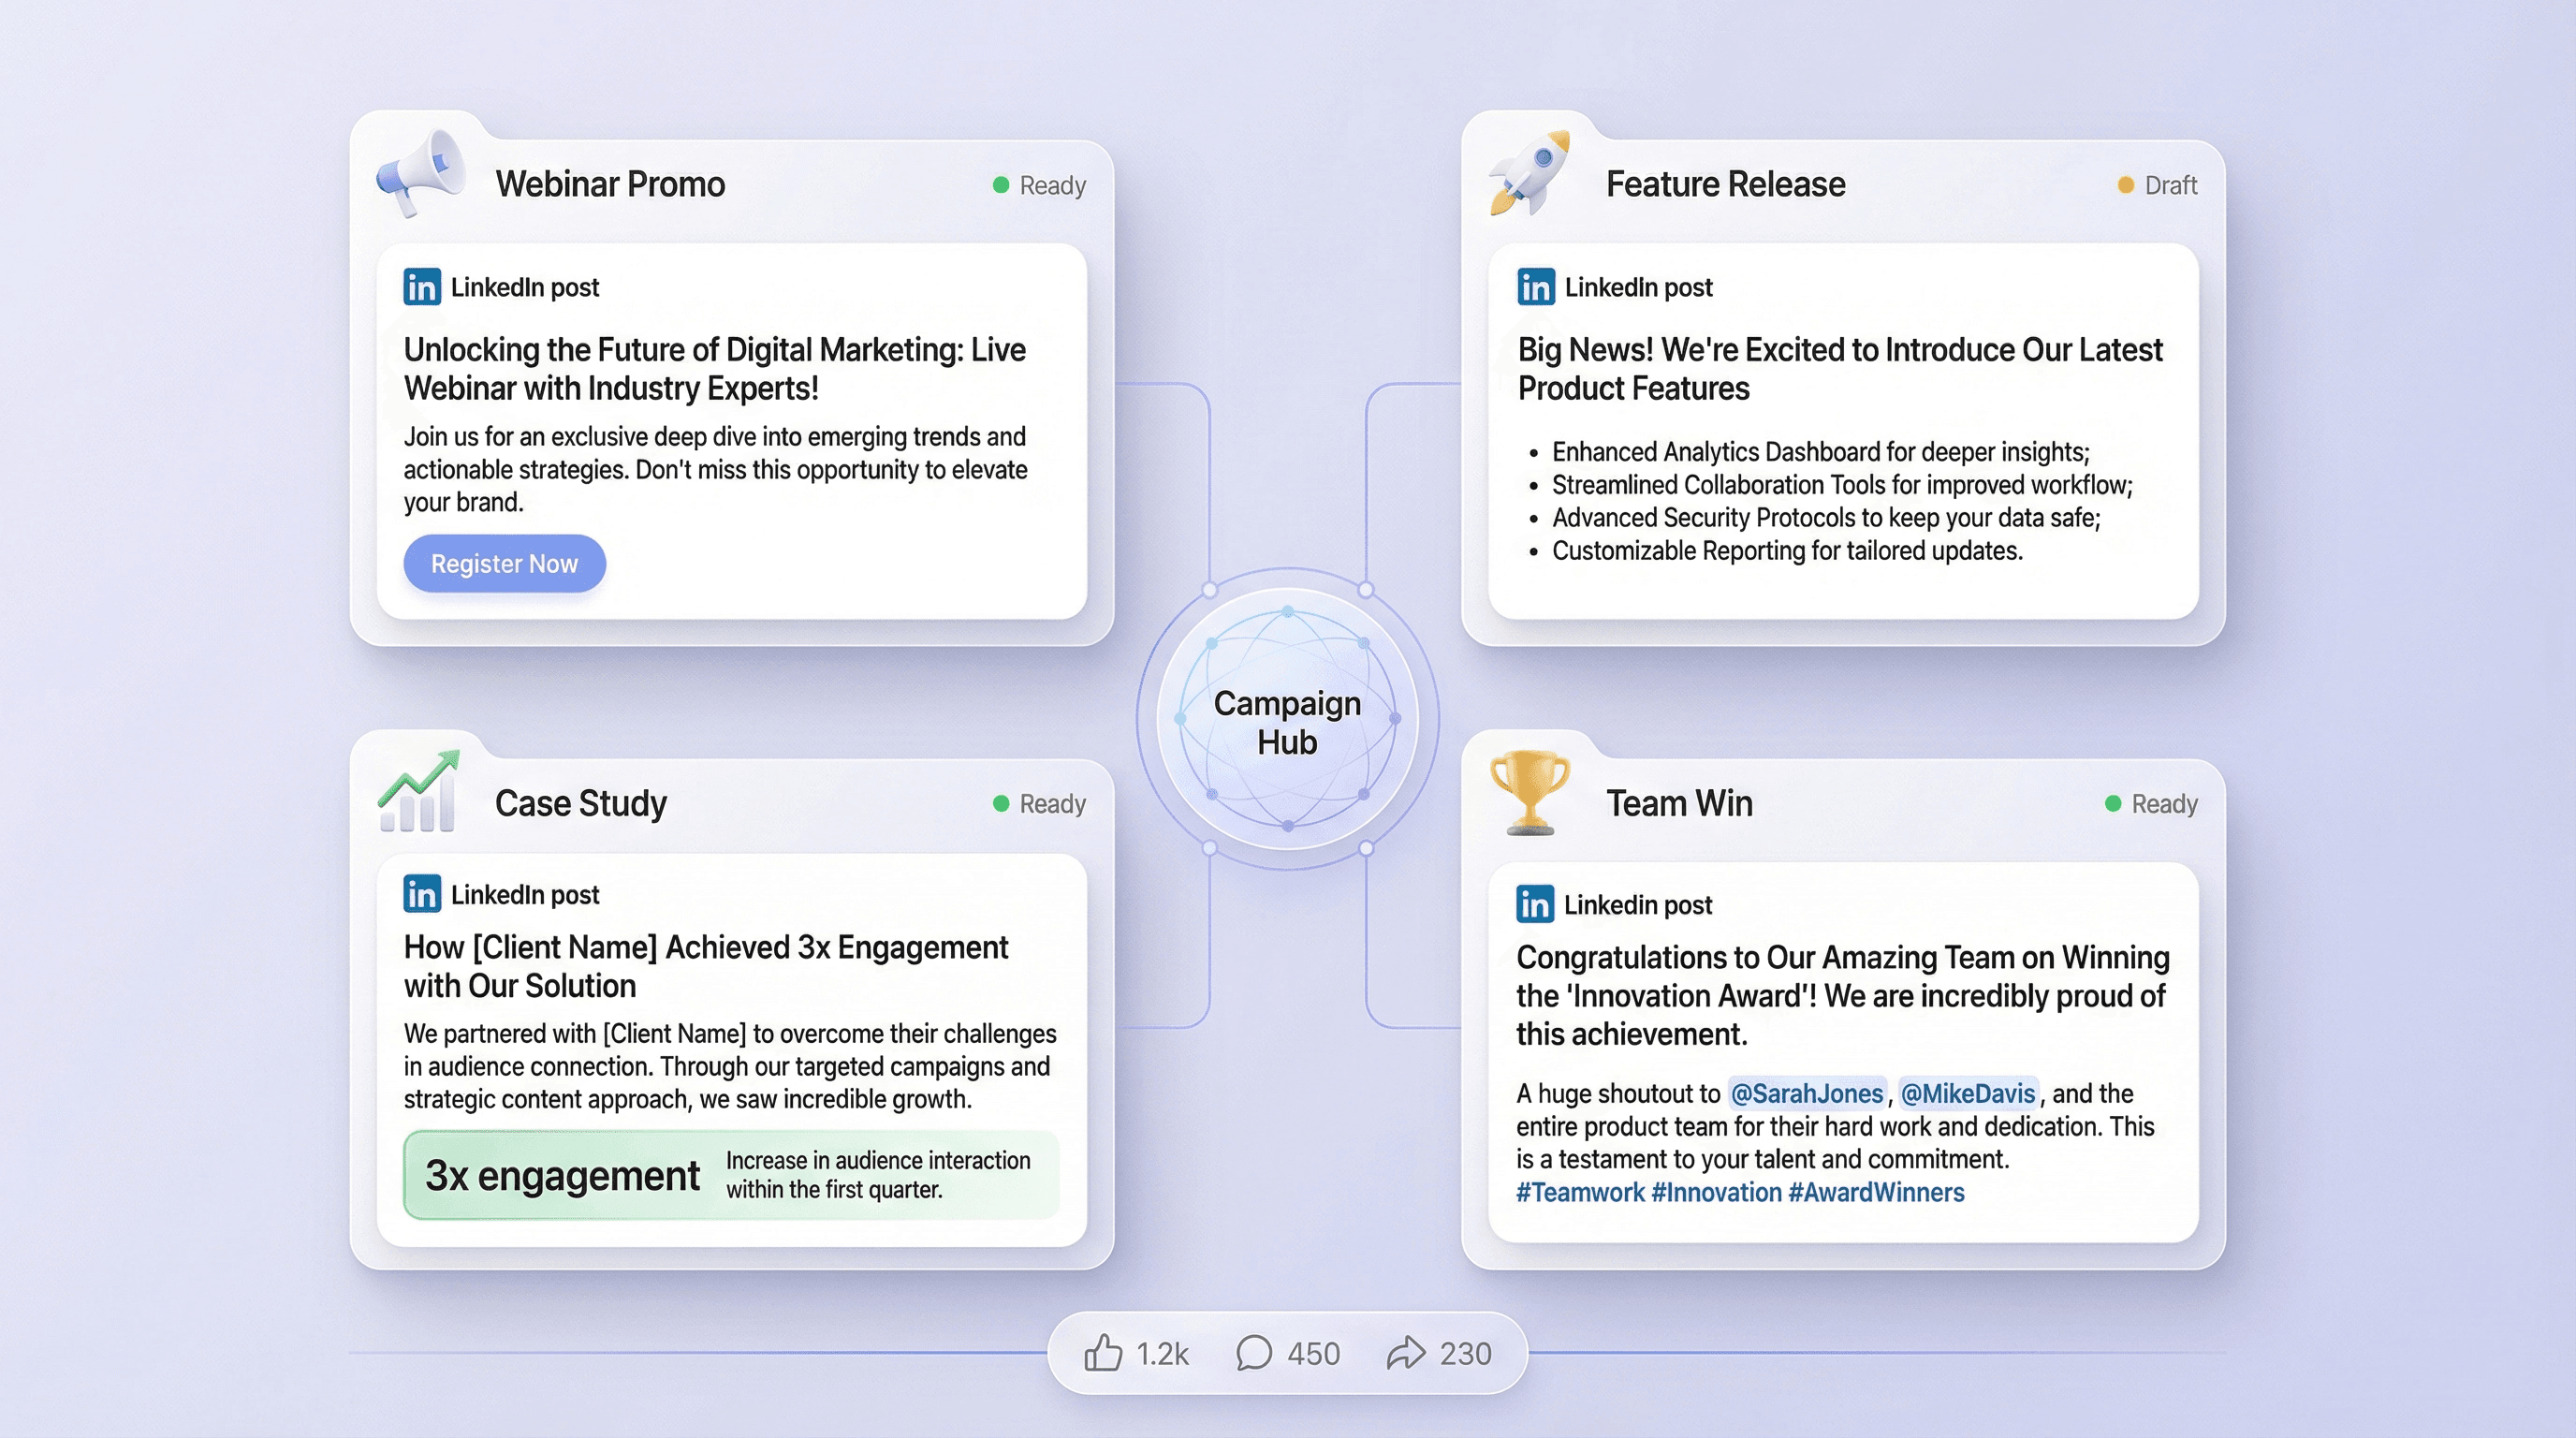The image size is (2576, 1438).
Task: Click the #AwardWinners hashtag
Action: (x=1876, y=1192)
